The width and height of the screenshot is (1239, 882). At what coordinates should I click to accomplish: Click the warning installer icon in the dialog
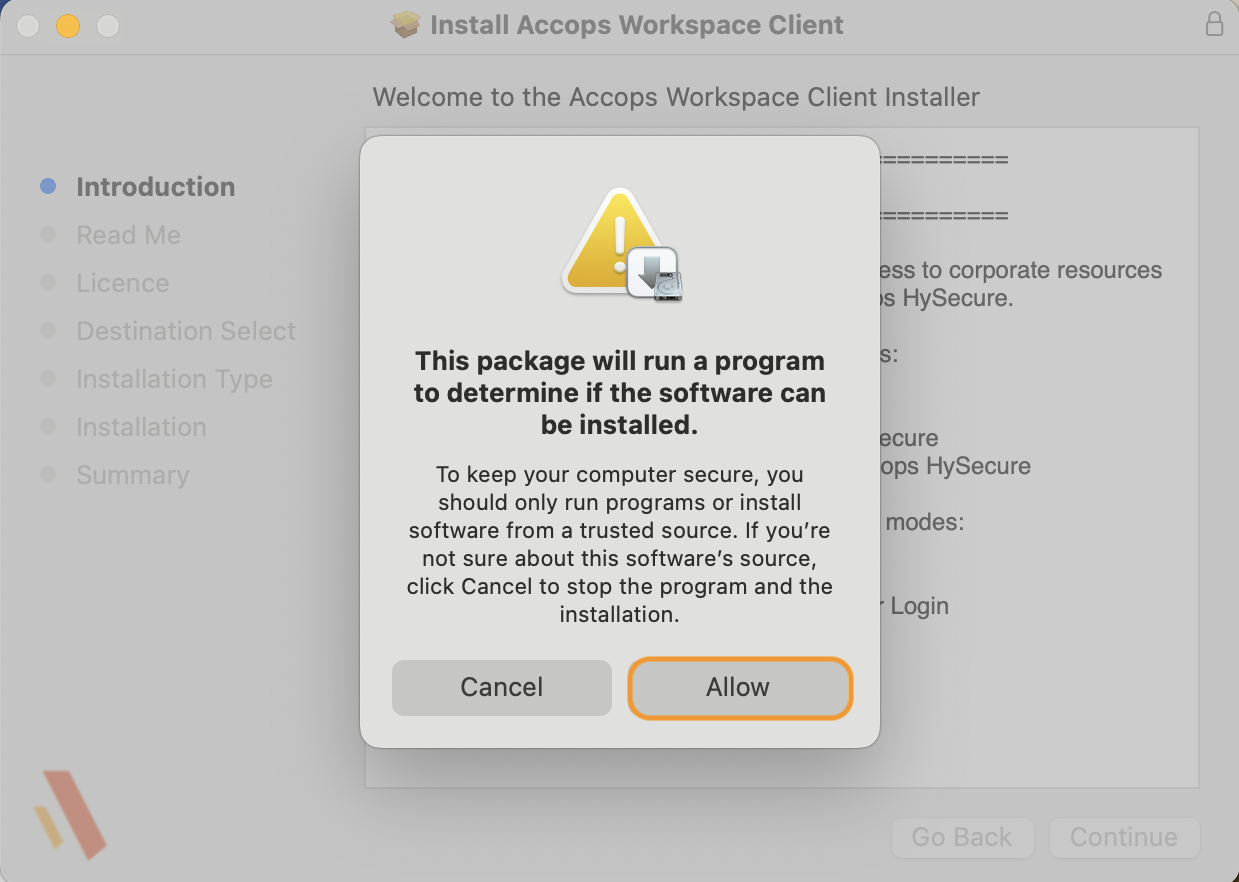pyautogui.click(x=621, y=245)
